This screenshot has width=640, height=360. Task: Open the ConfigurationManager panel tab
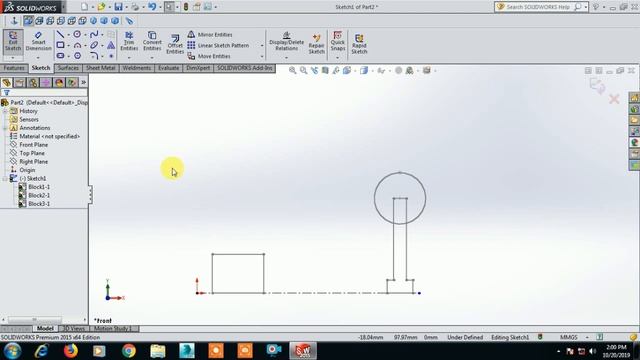33,82
